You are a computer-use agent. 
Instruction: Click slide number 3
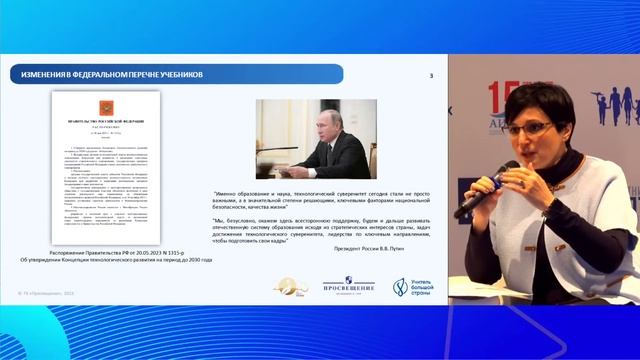coord(431,76)
